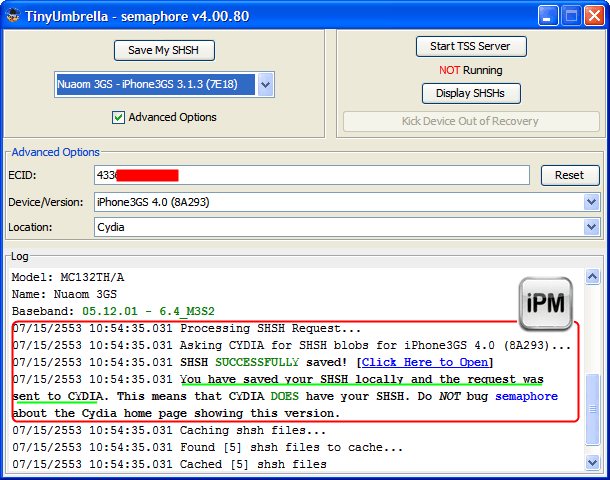Click Display SHSHs button
Screen dimensions: 610x480
pos(471,93)
